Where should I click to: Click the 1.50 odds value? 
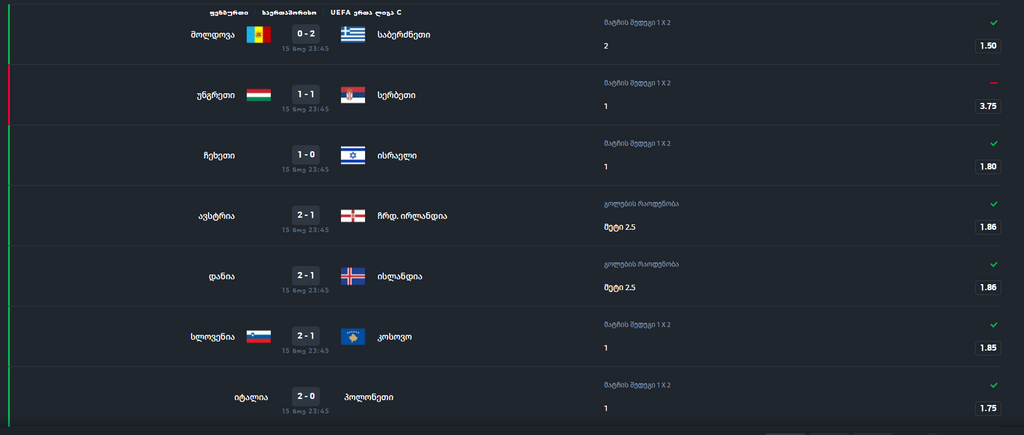[x=988, y=46]
